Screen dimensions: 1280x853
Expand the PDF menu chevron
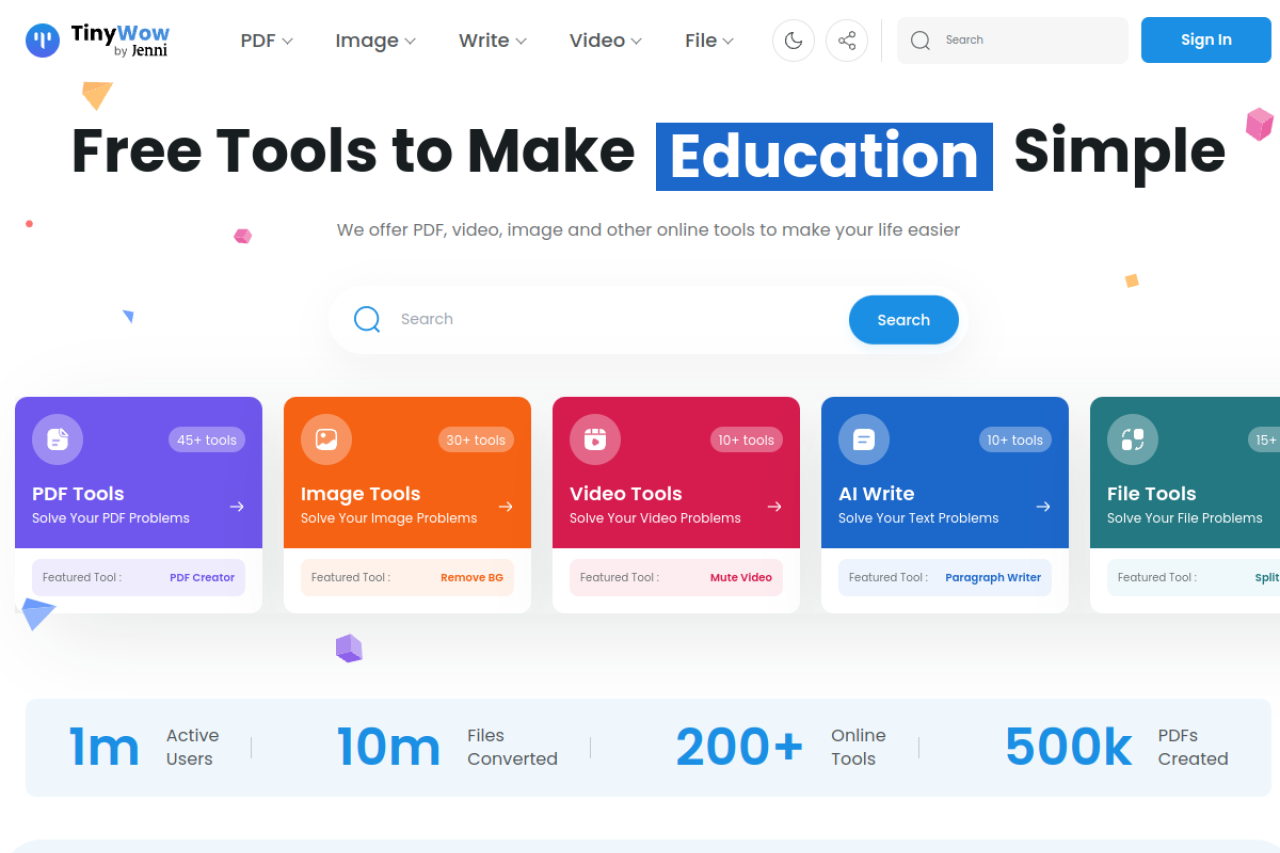(x=288, y=41)
